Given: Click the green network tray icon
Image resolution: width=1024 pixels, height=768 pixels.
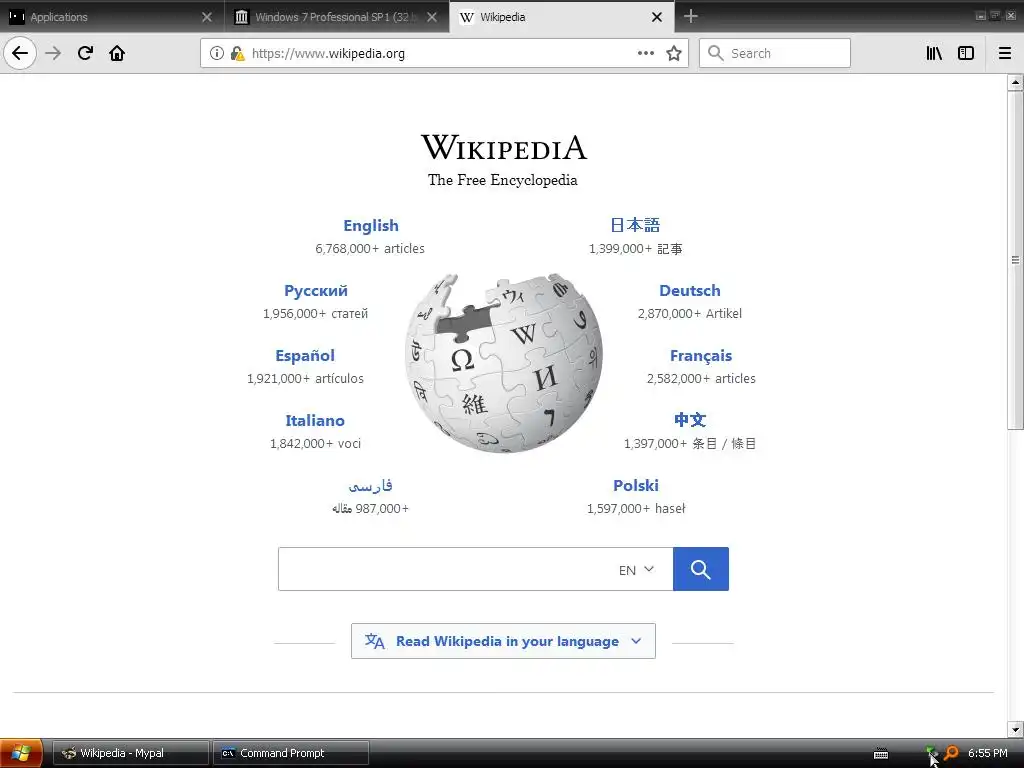Looking at the screenshot, I should (931, 752).
